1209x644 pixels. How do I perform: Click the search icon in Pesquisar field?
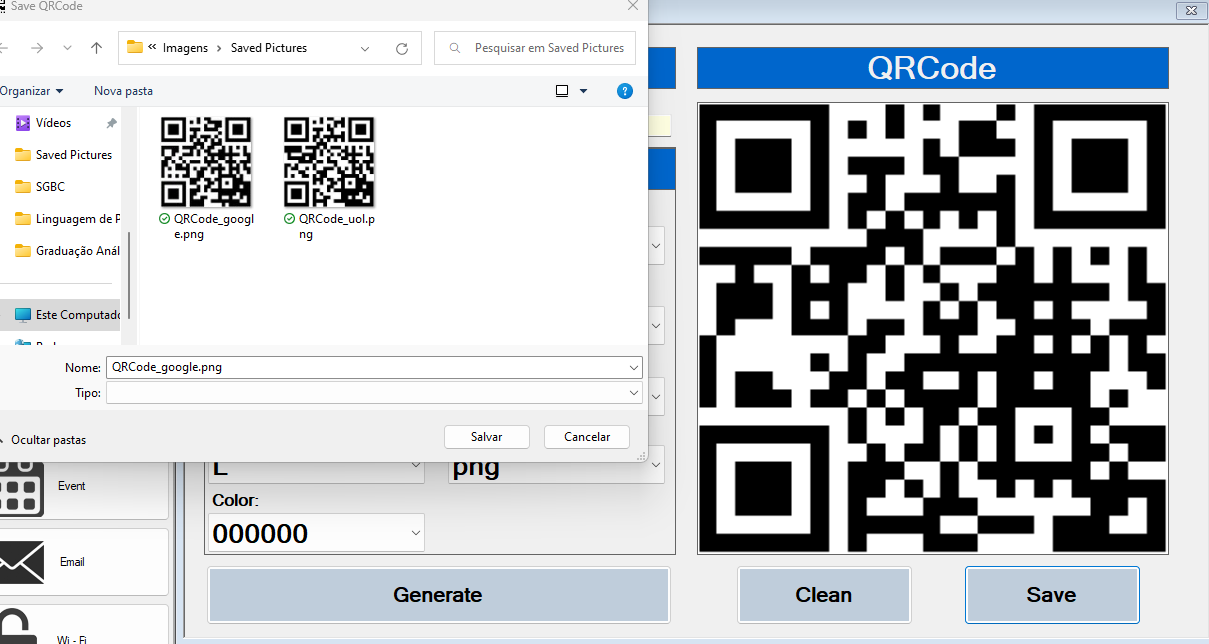point(454,47)
